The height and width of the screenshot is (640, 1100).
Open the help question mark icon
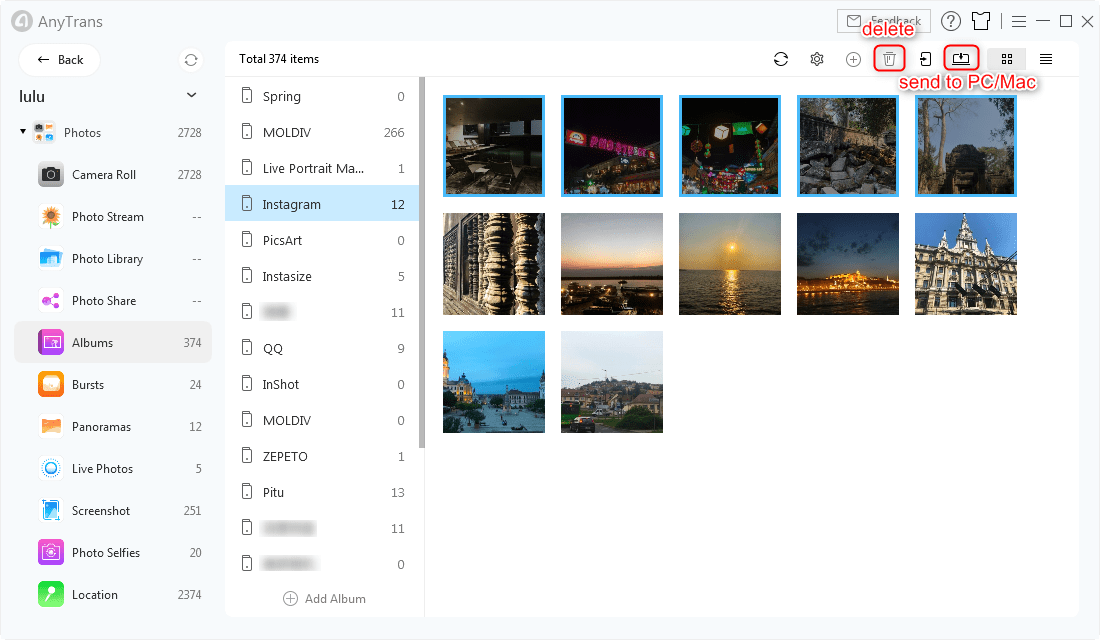pos(951,22)
